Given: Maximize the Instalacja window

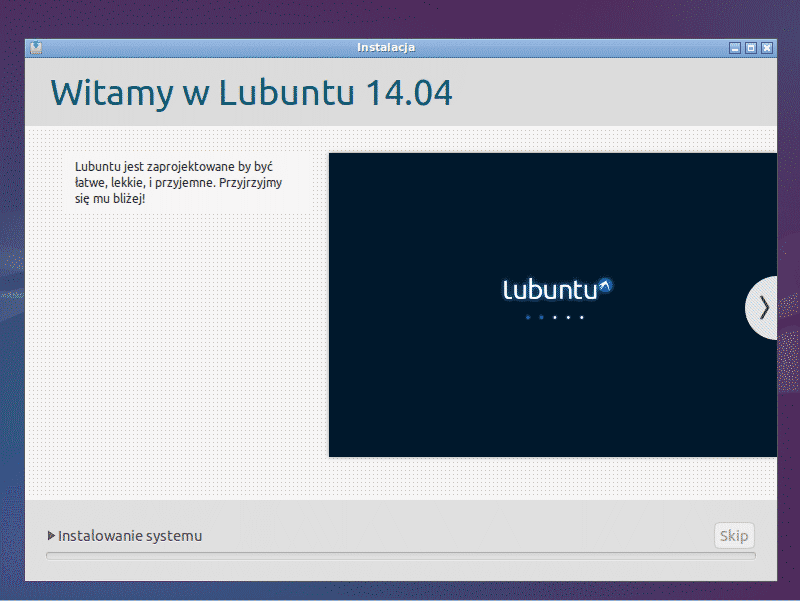Looking at the screenshot, I should 751,47.
